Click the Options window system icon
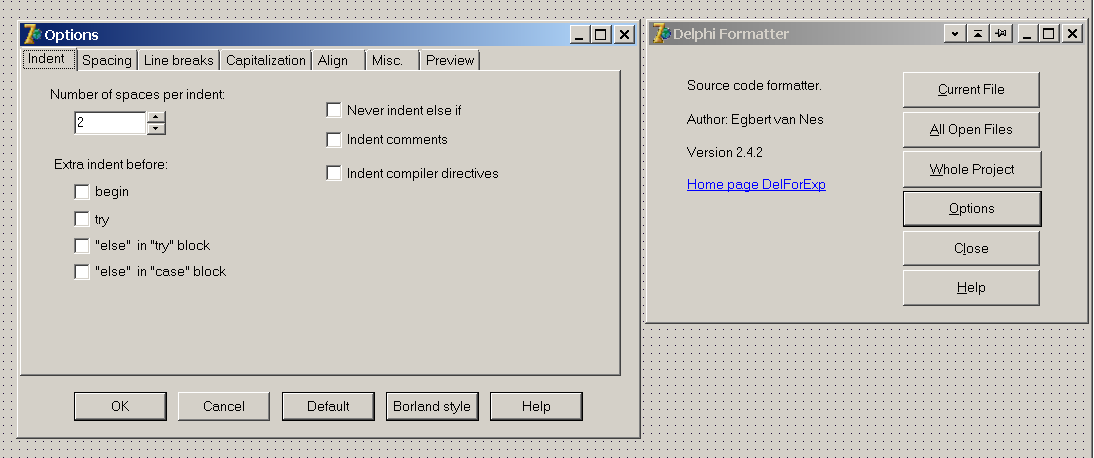Image resolution: width=1094 pixels, height=458 pixels. click(32, 34)
